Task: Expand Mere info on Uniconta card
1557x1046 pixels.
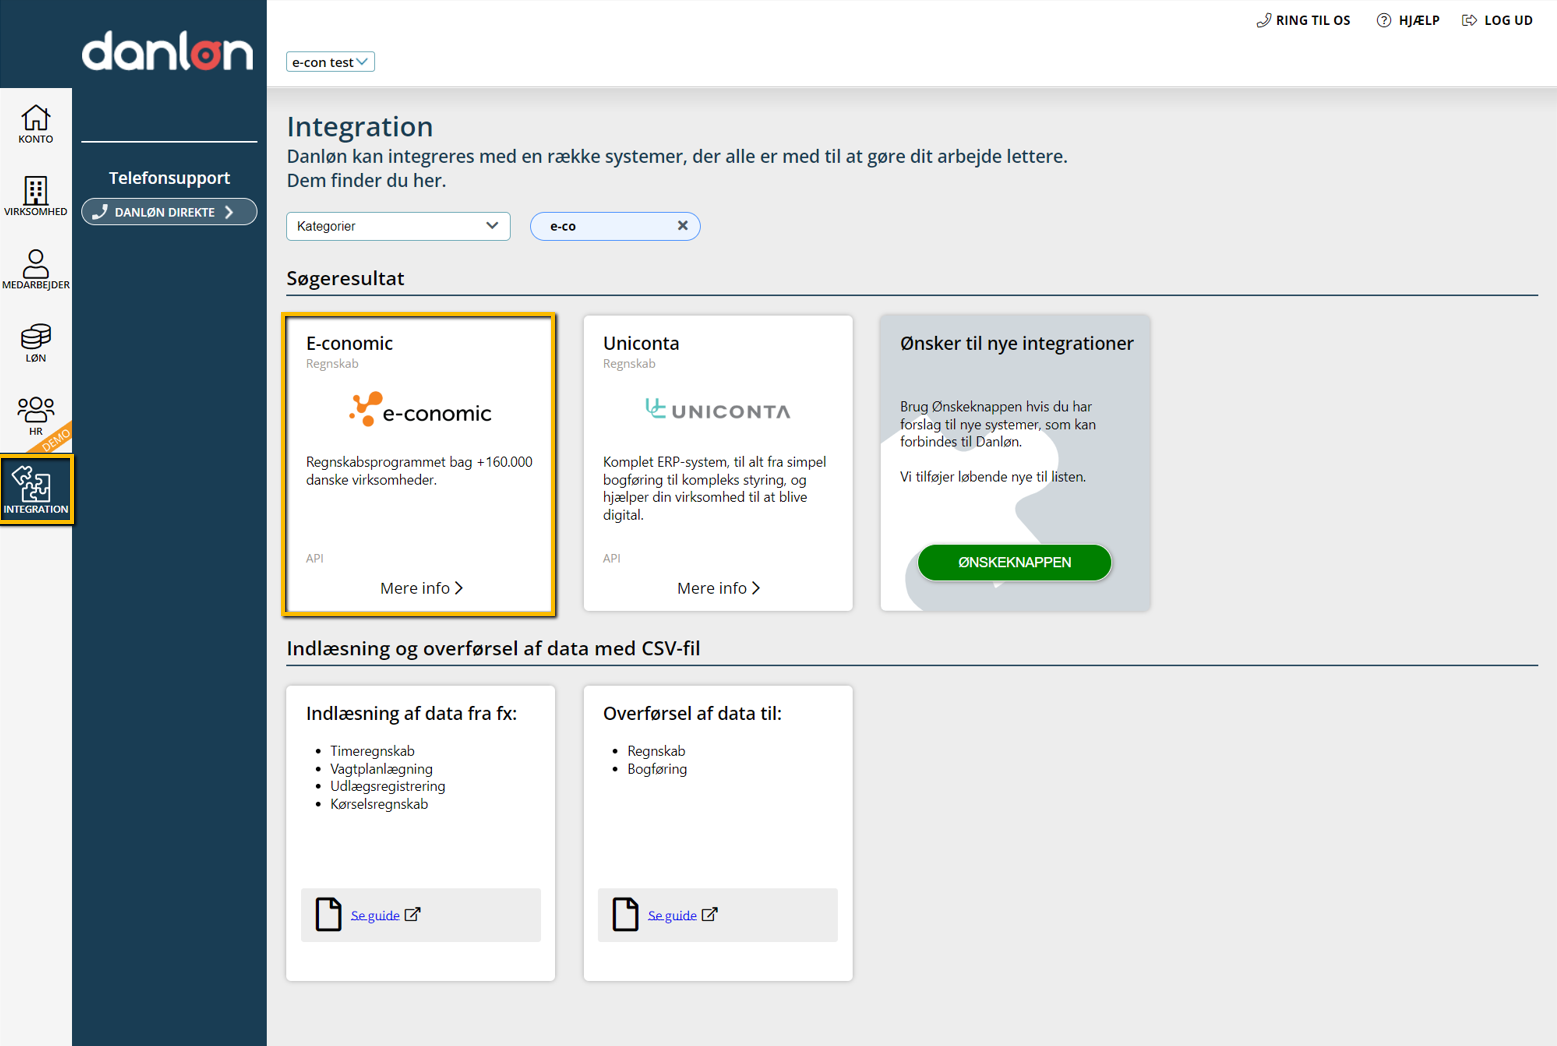Action: [x=717, y=588]
